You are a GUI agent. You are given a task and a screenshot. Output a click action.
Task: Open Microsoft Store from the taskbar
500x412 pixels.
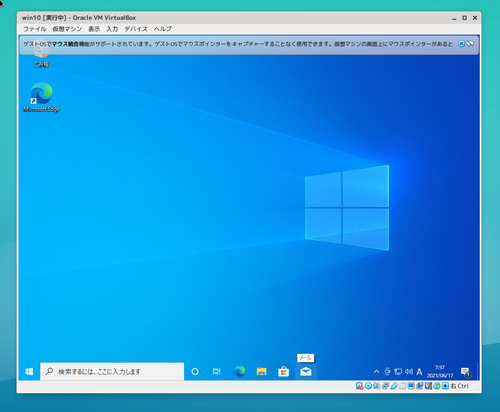pos(283,371)
